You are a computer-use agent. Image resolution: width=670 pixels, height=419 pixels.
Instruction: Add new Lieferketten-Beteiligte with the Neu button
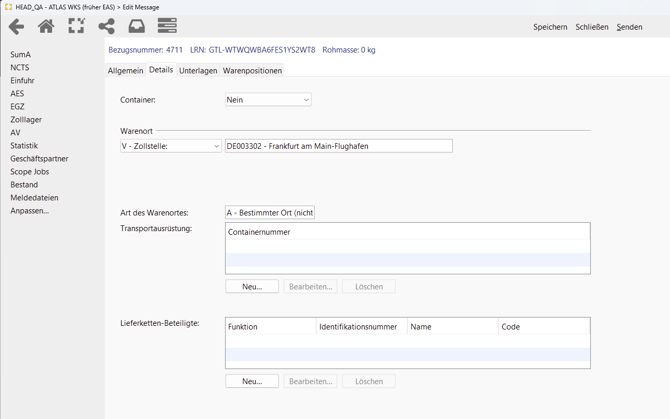click(x=252, y=381)
